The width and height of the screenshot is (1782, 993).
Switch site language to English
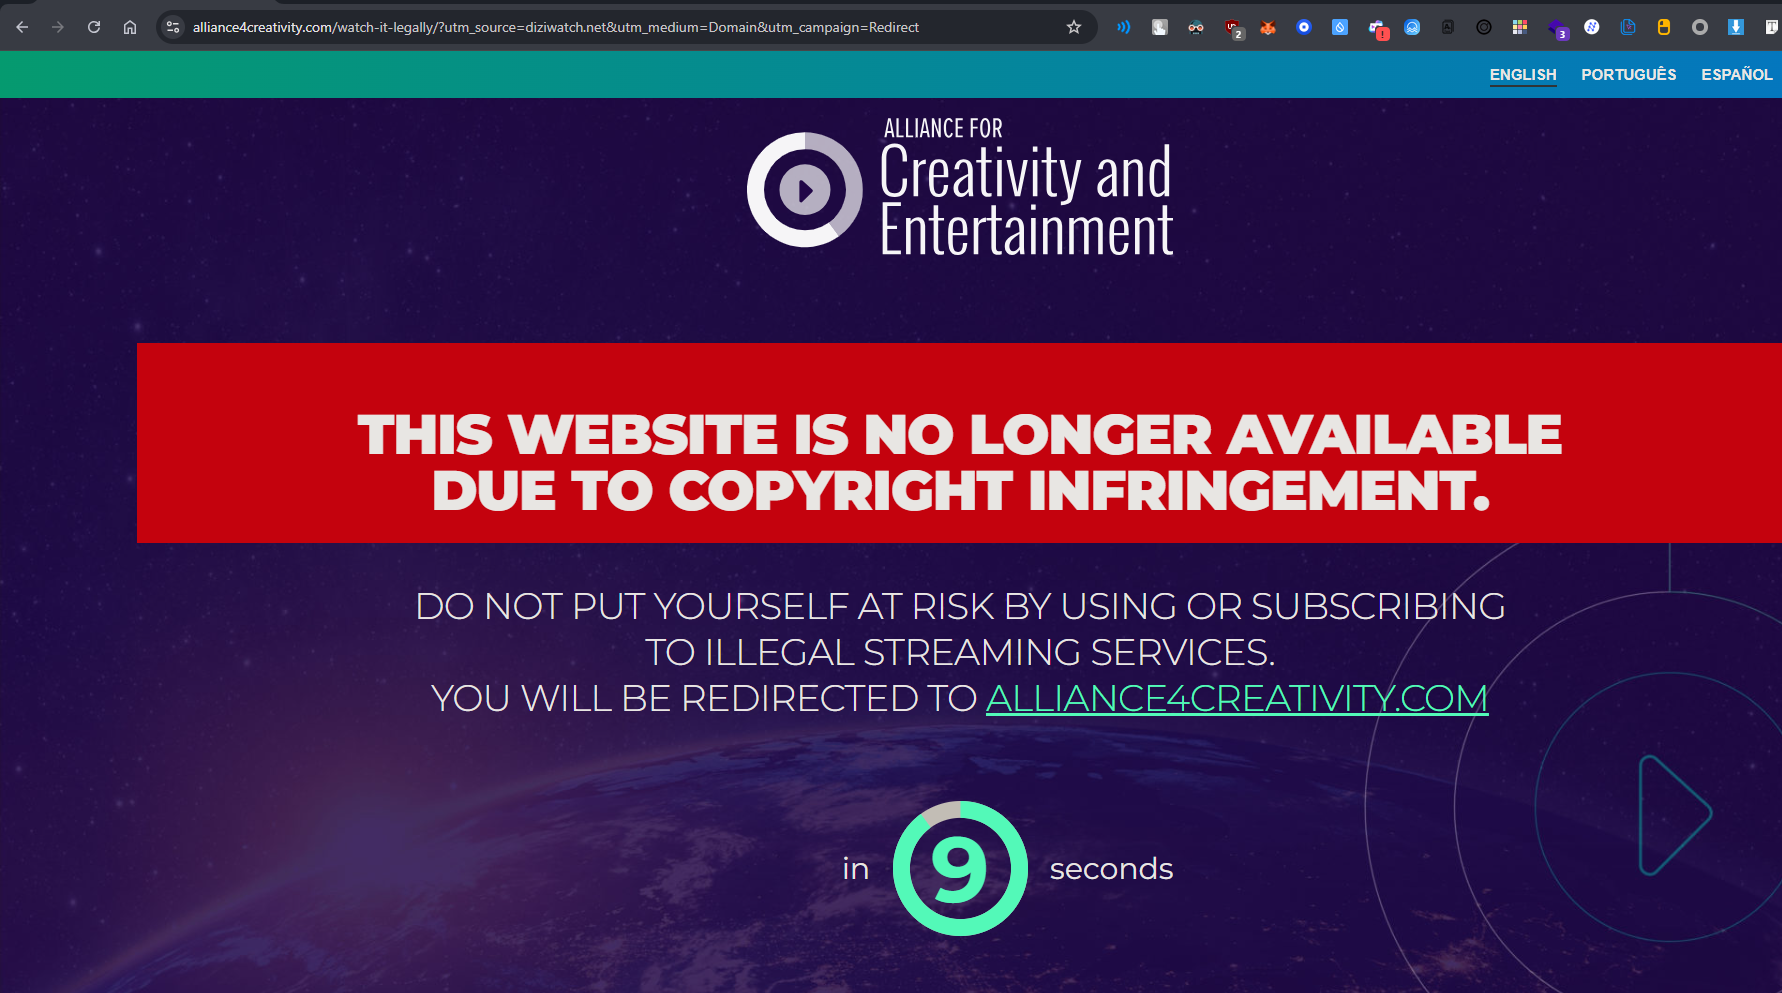[1523, 75]
